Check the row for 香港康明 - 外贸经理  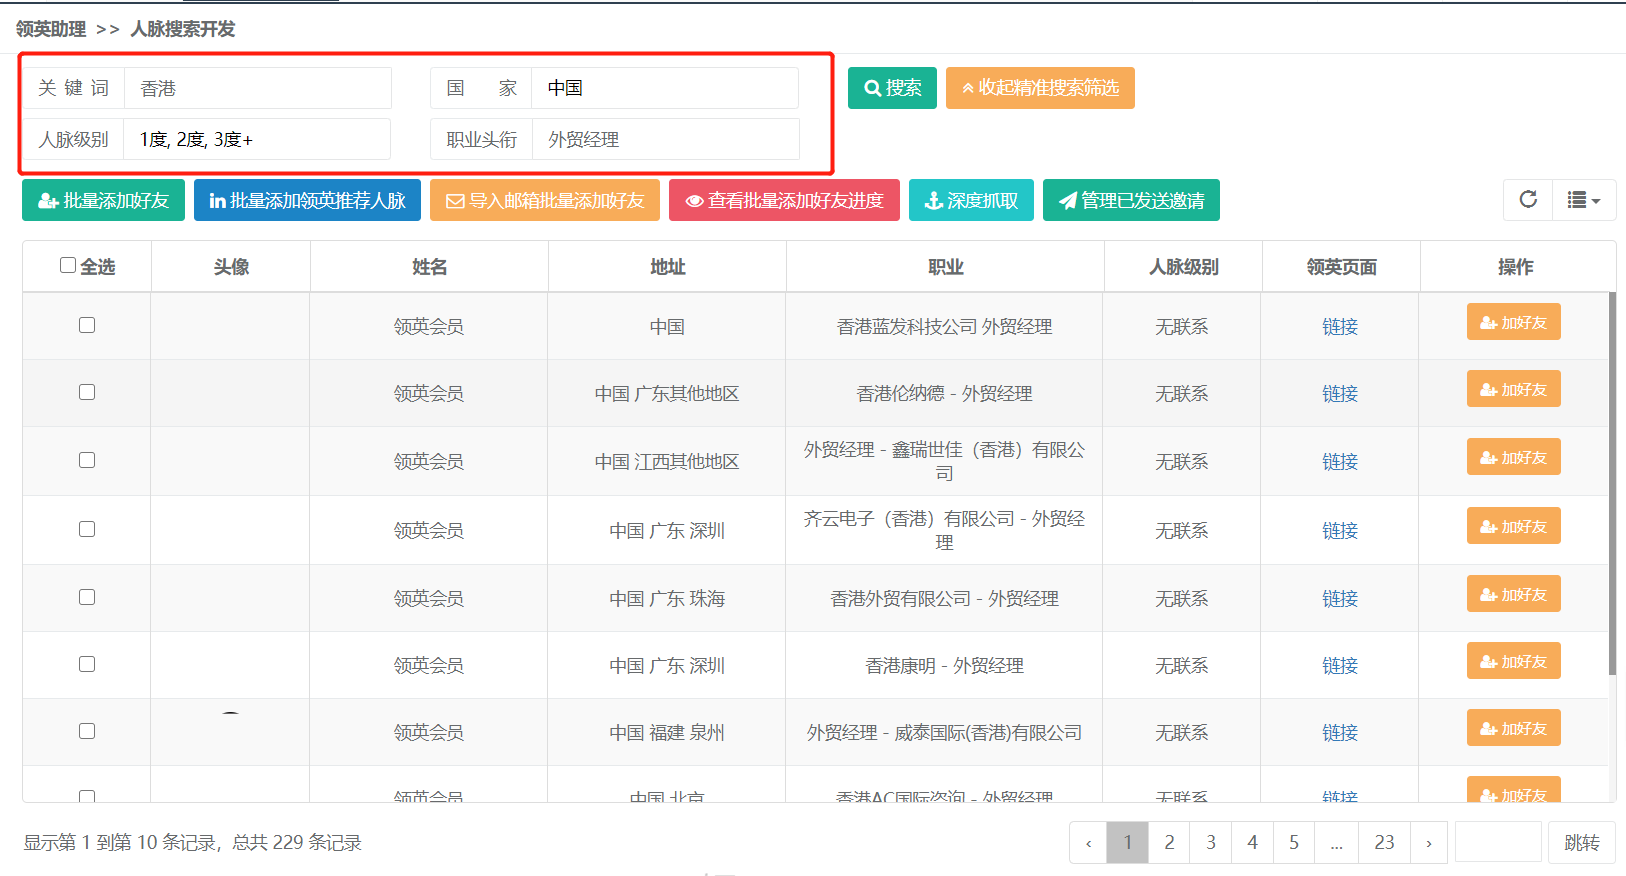pos(87,664)
